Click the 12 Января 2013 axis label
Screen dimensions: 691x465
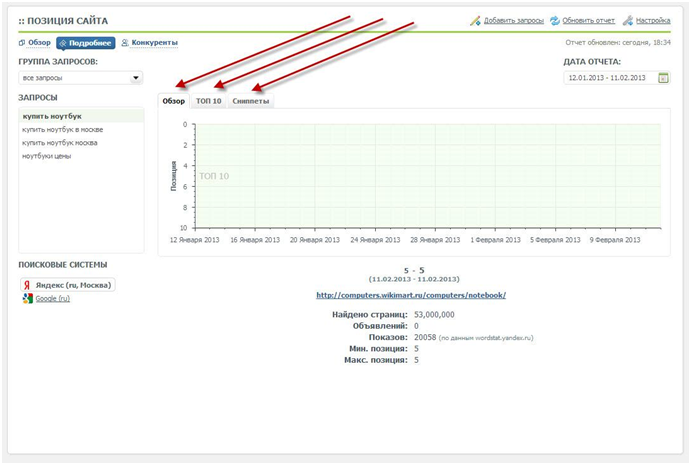[x=194, y=240]
